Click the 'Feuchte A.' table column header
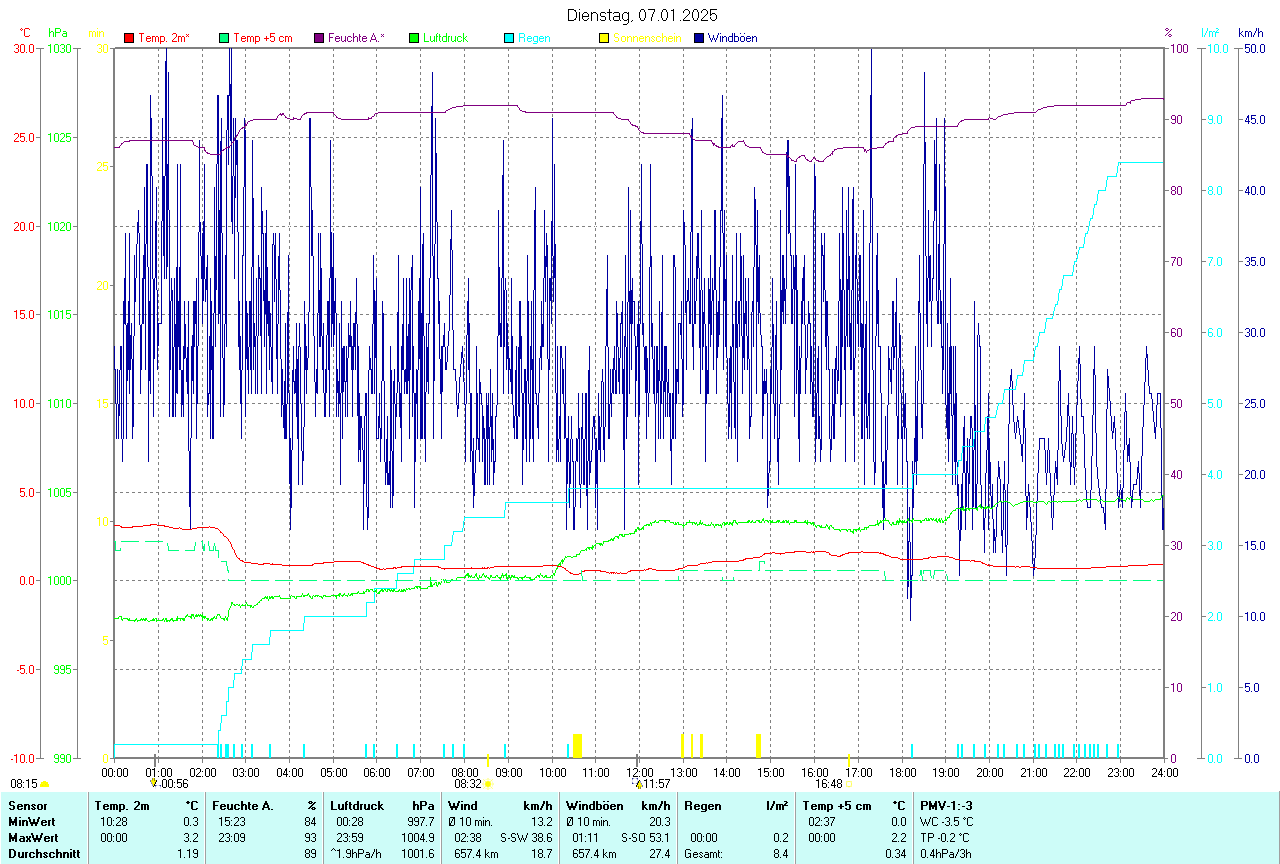This screenshot has height=864, width=1280. [243, 806]
